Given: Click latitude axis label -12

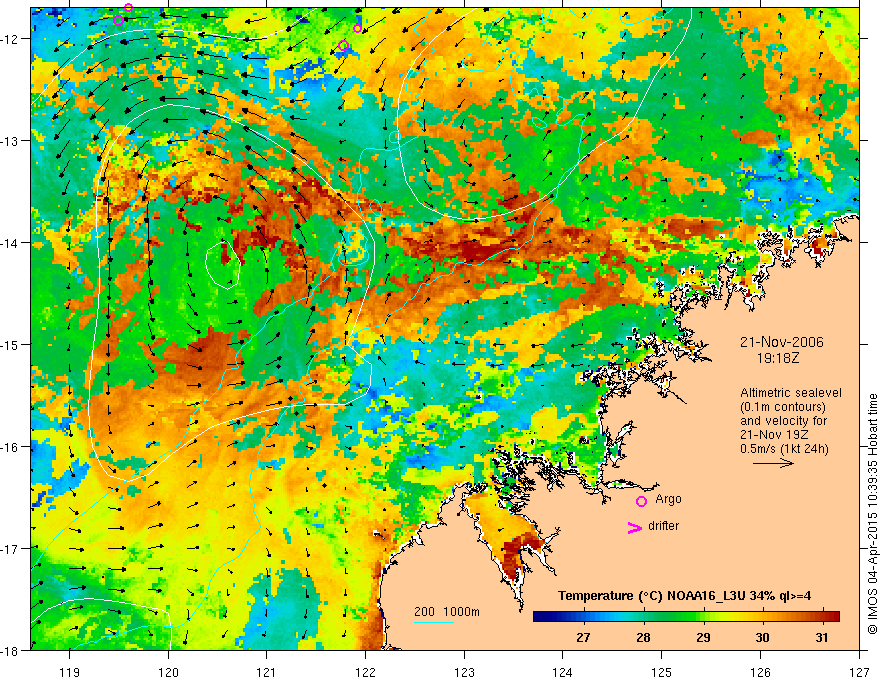Looking at the screenshot, I should (10, 39).
